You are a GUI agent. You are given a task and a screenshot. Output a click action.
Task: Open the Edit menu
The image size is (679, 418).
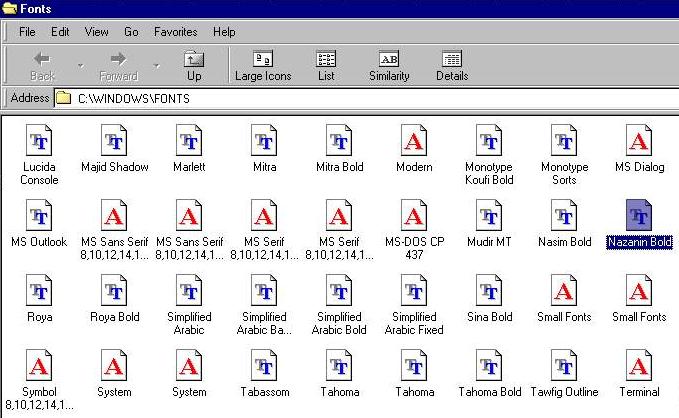click(x=60, y=32)
